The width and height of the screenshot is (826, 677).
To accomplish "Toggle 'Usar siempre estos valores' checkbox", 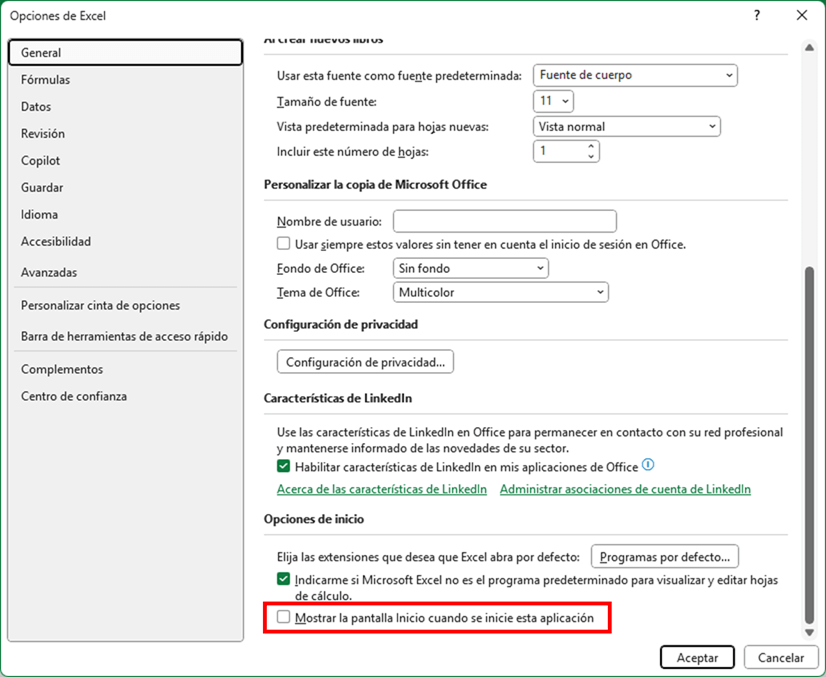I will 283,243.
